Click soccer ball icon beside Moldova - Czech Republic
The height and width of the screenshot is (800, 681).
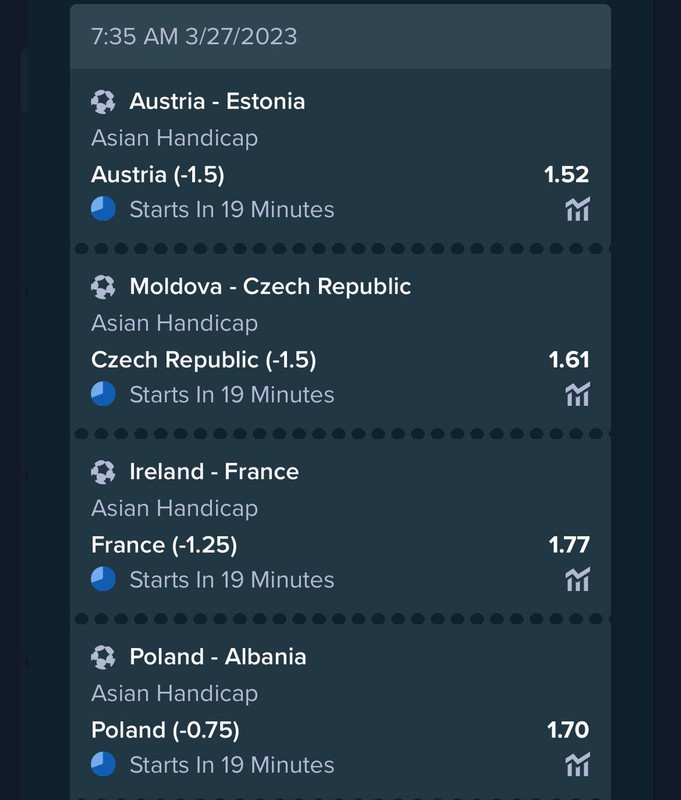pos(103,287)
